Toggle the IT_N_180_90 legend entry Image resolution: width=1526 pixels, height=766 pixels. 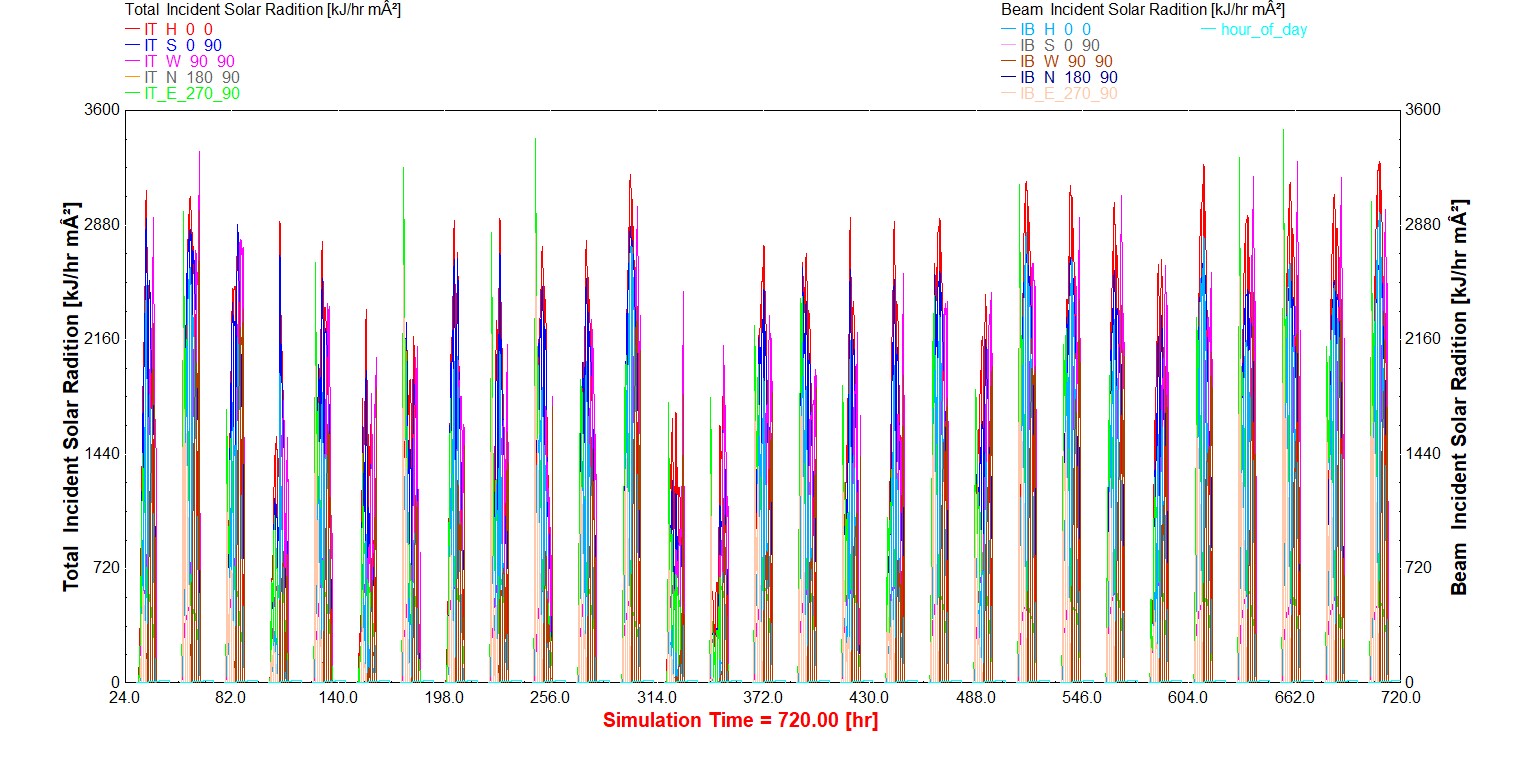click(x=182, y=77)
